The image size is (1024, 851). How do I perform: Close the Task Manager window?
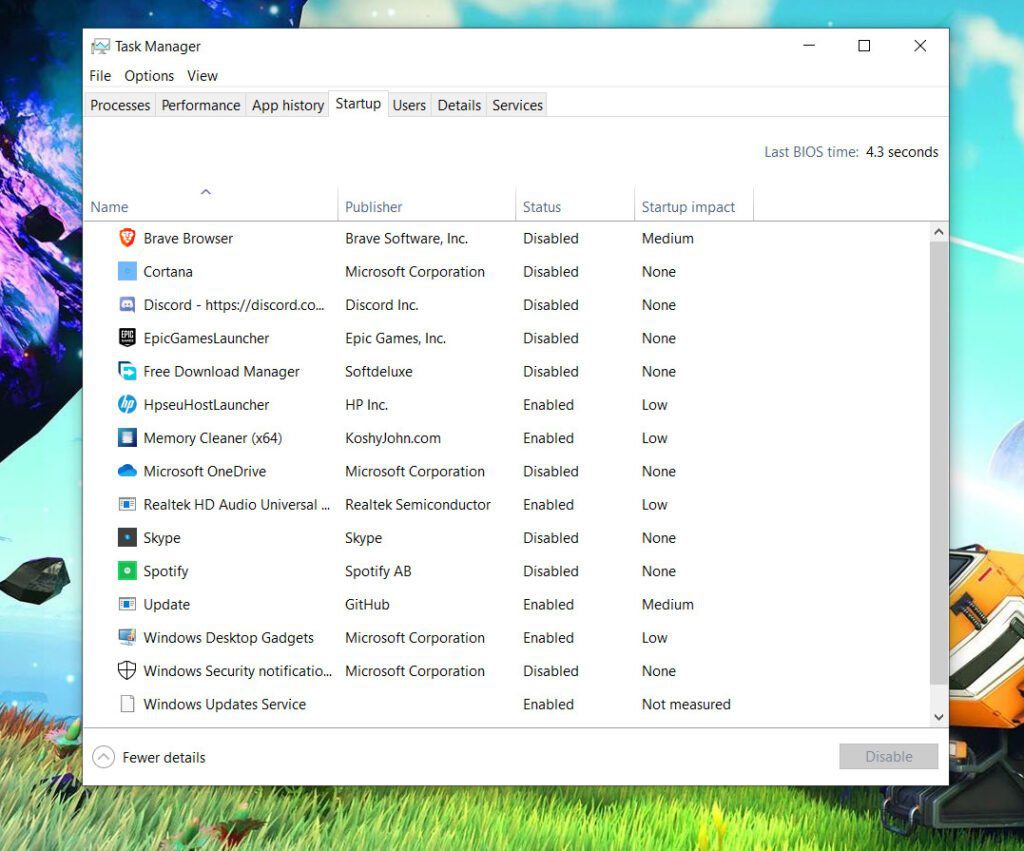tap(920, 46)
